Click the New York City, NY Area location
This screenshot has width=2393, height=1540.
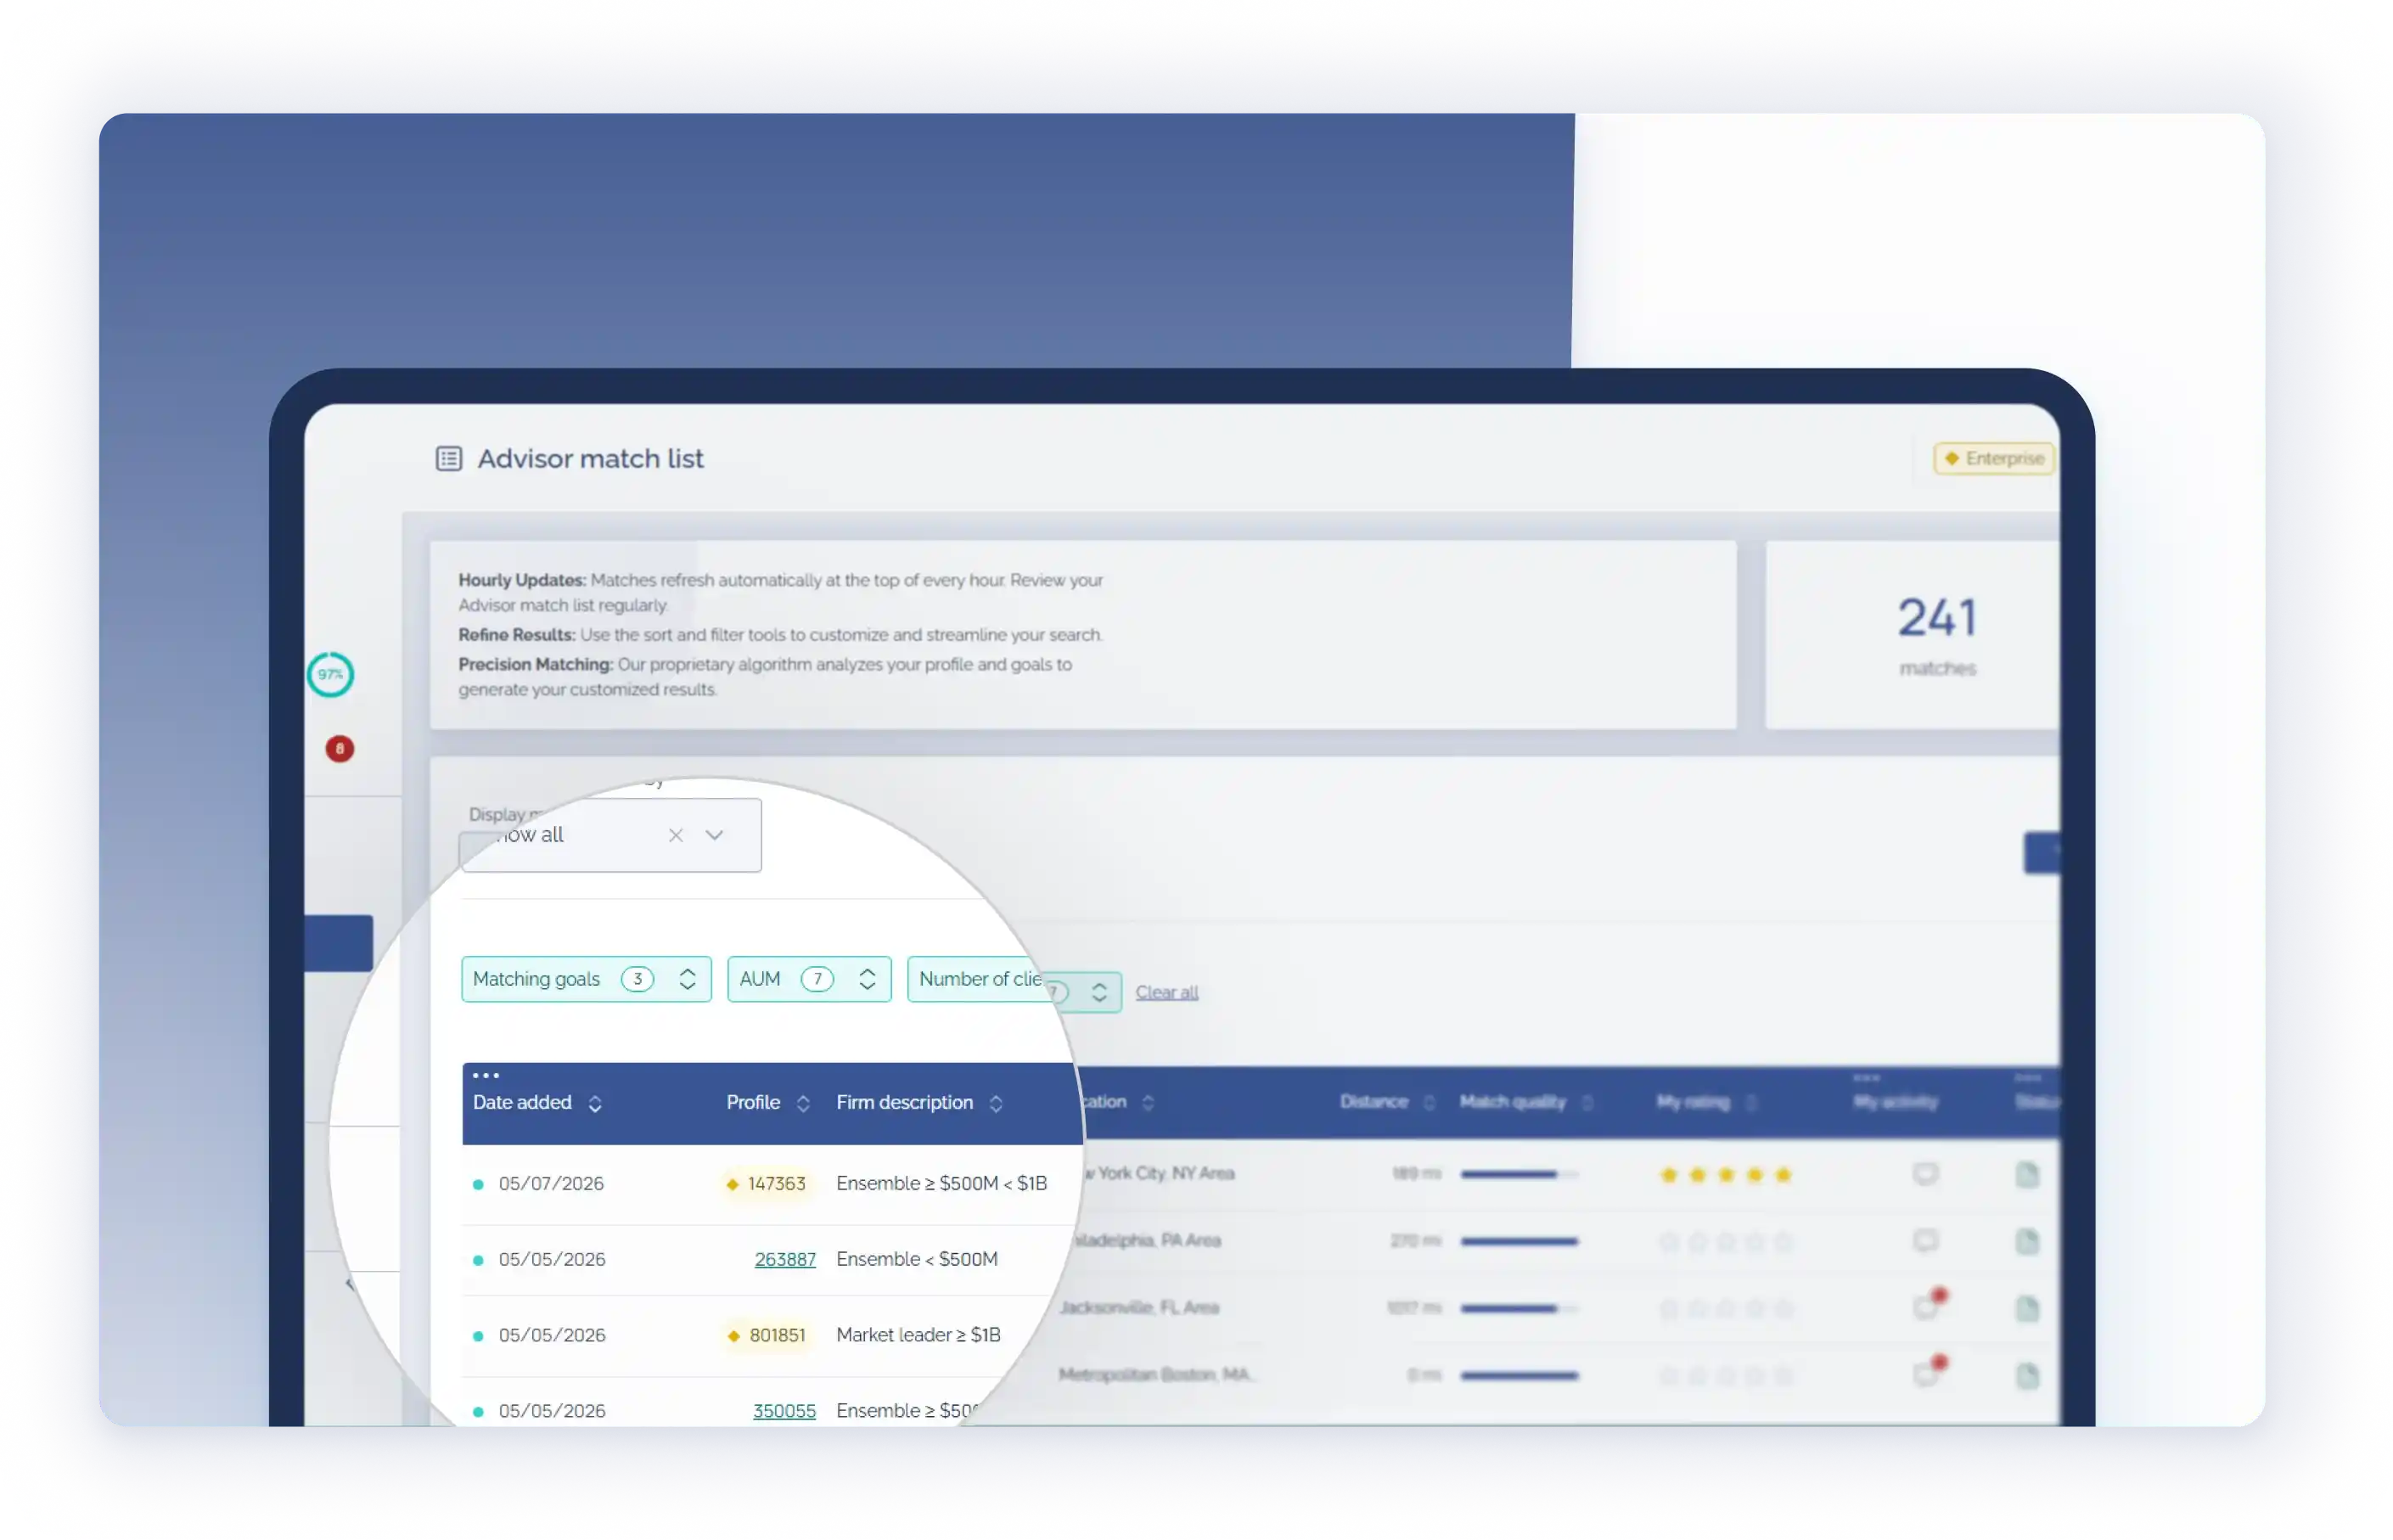point(1160,1173)
